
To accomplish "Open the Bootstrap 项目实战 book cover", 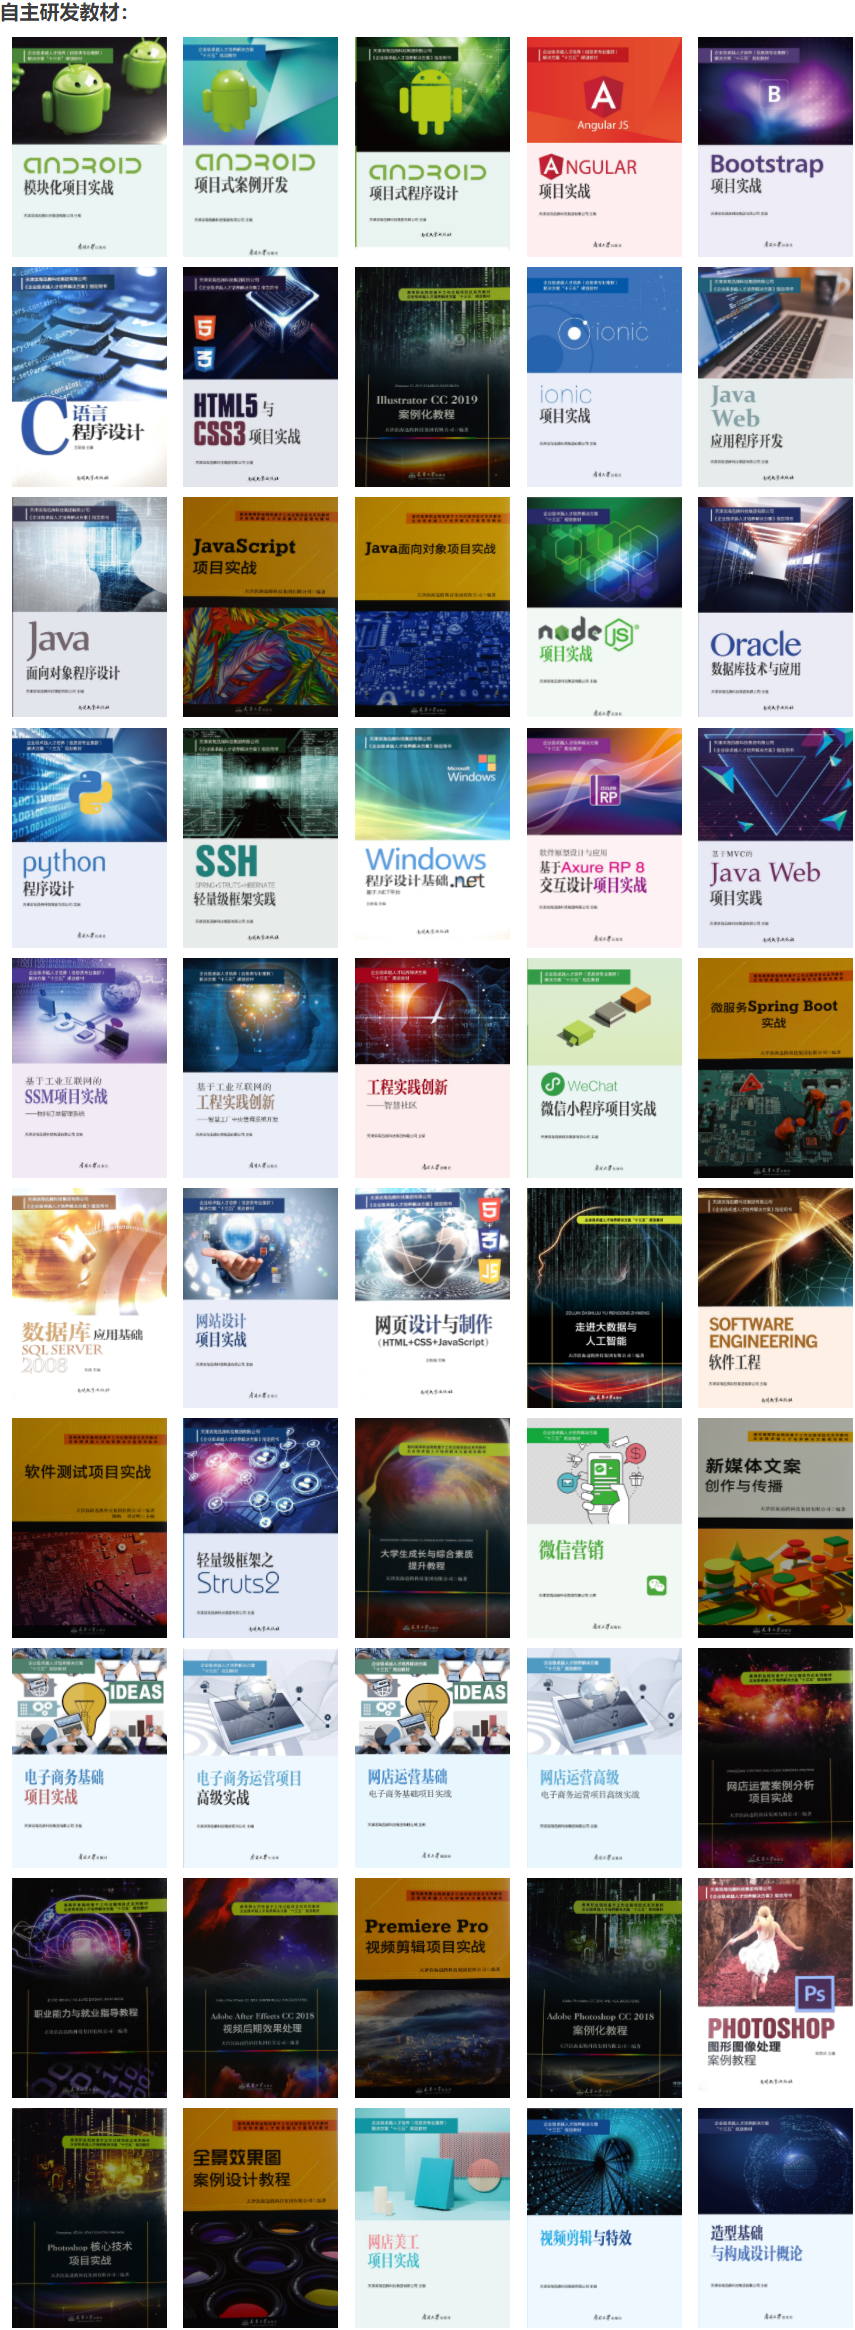I will pos(775,147).
